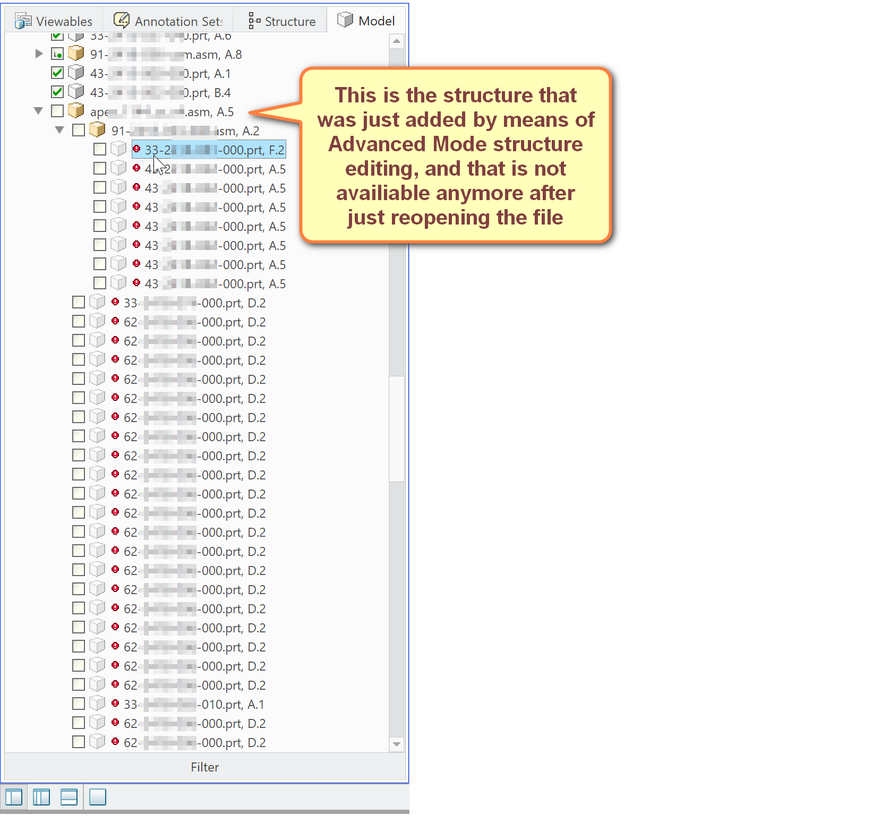The width and height of the screenshot is (881, 816).
Task: Click the part icon of the 33-…-000.prt, D.2 row
Action: click(97, 302)
